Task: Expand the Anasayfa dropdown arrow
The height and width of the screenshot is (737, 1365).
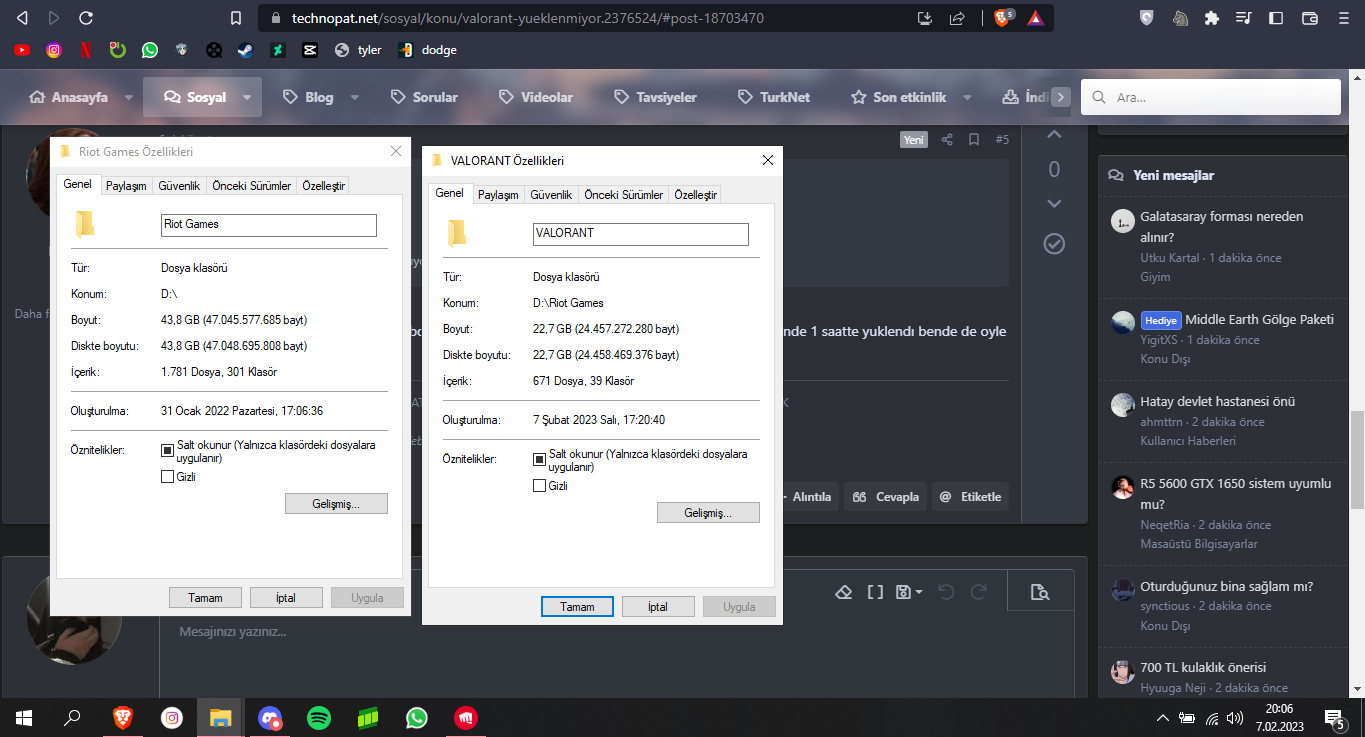Action: click(128, 98)
